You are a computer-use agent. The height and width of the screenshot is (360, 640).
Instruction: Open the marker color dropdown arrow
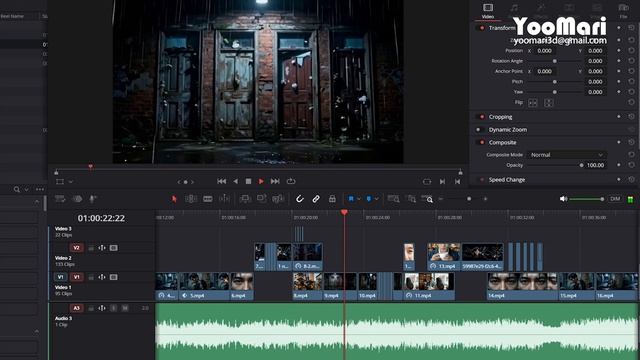click(x=376, y=199)
